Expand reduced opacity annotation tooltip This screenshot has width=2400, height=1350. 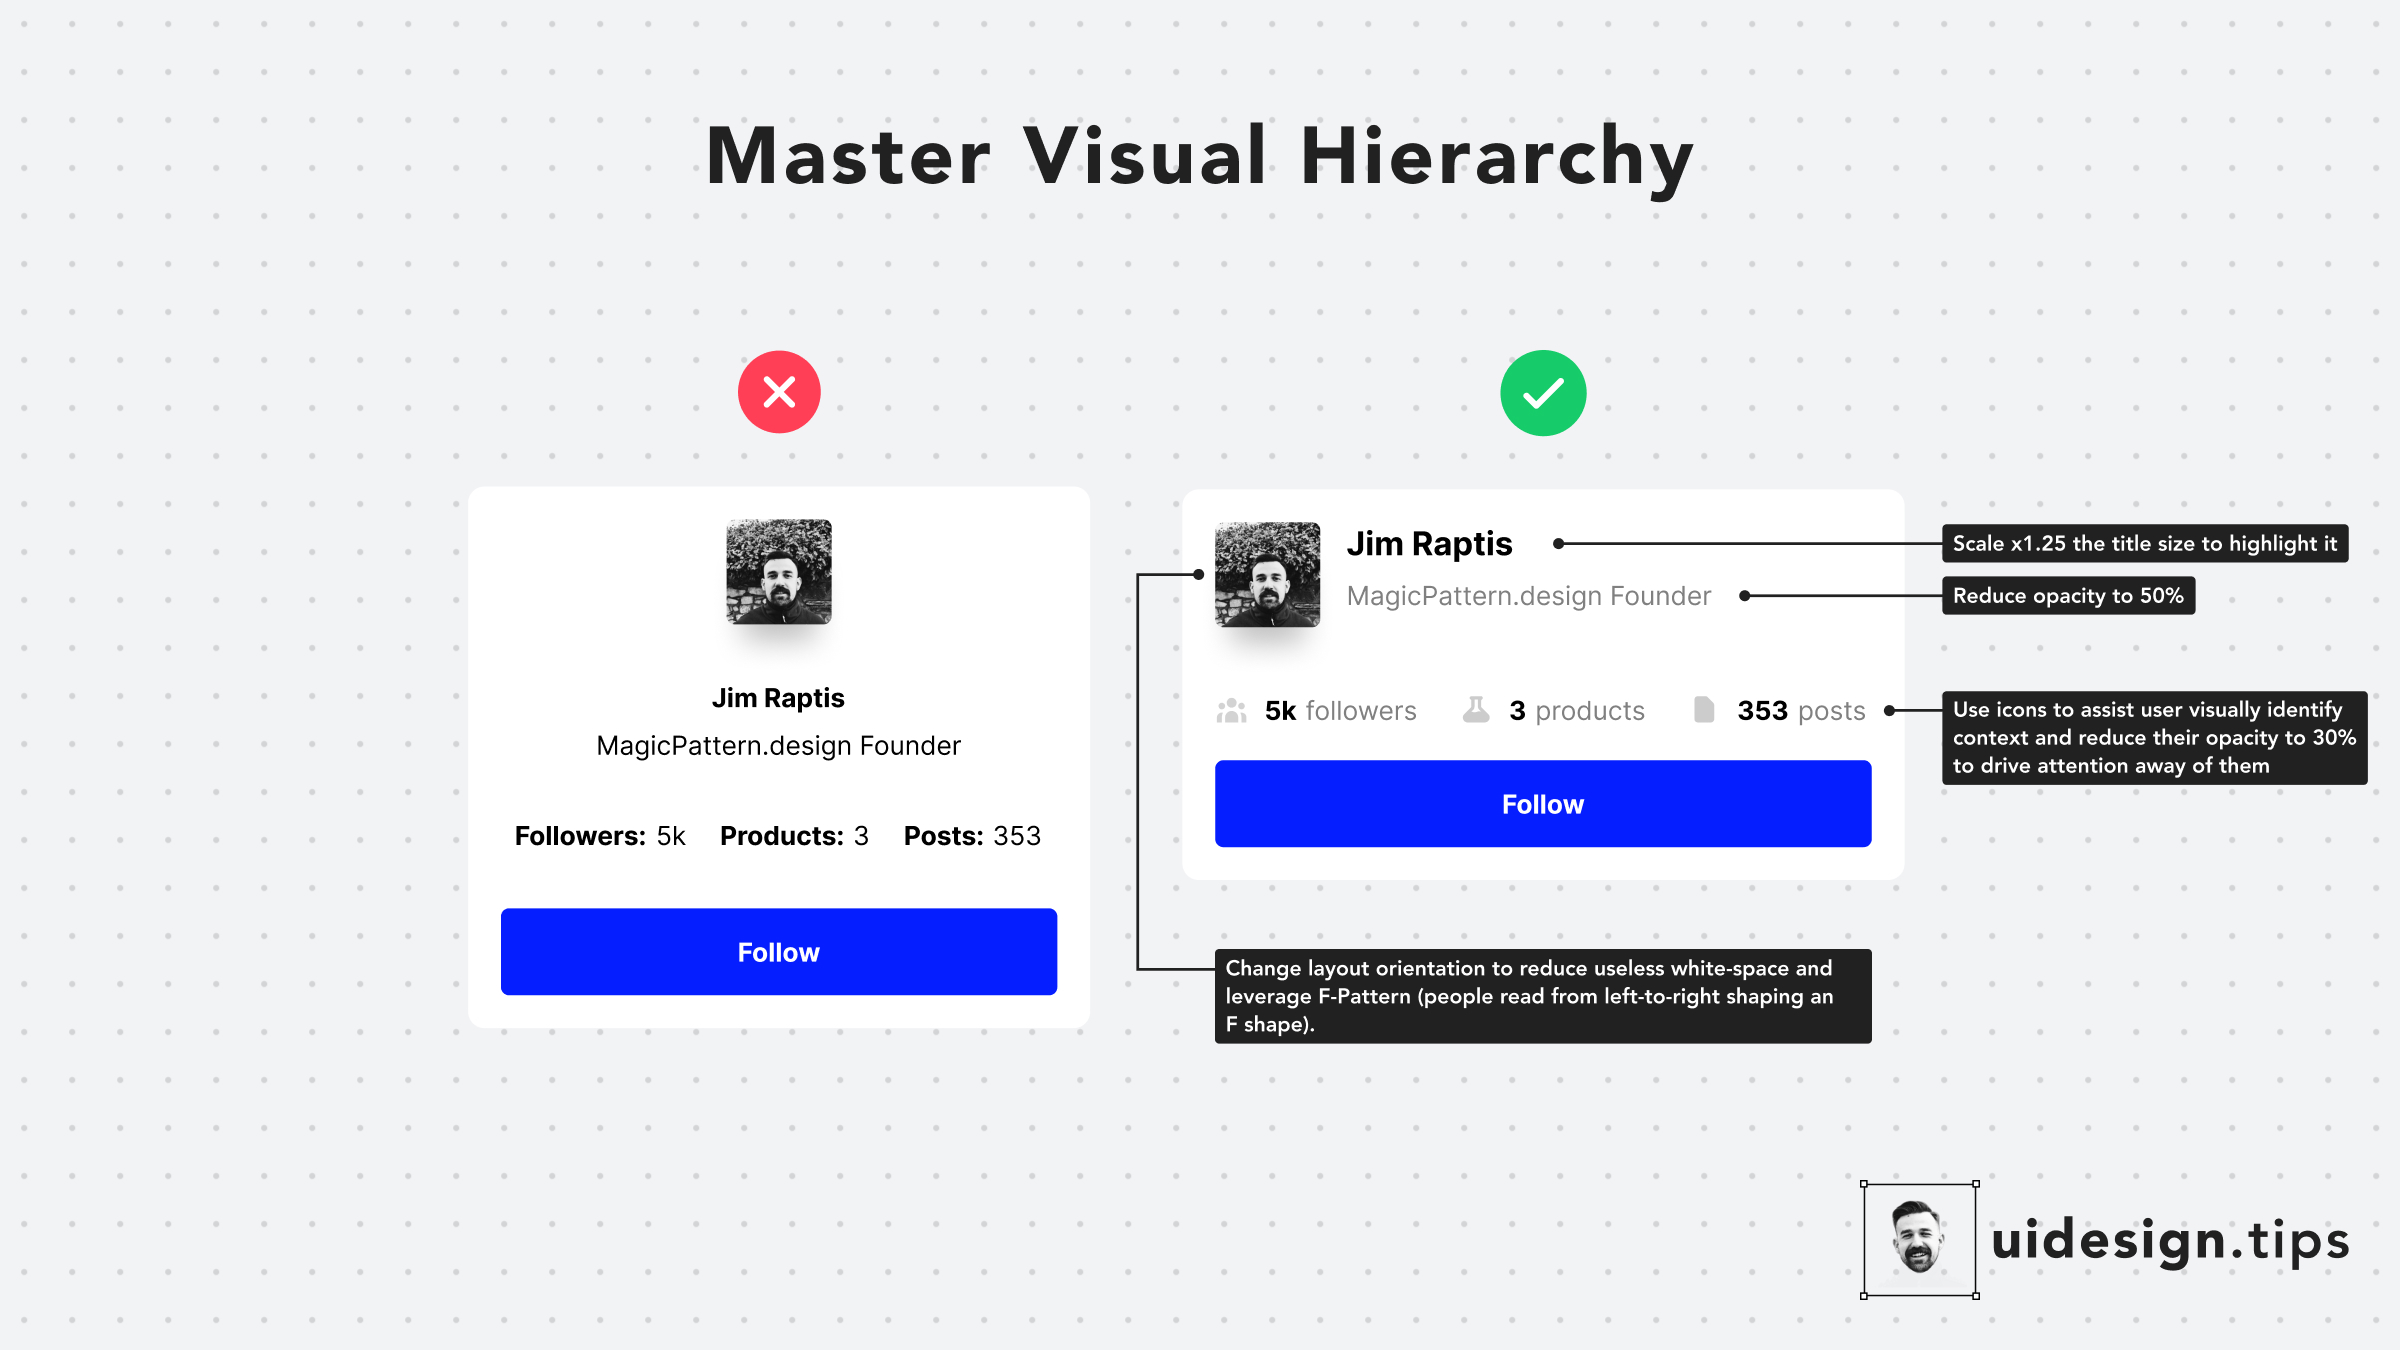click(x=2070, y=597)
